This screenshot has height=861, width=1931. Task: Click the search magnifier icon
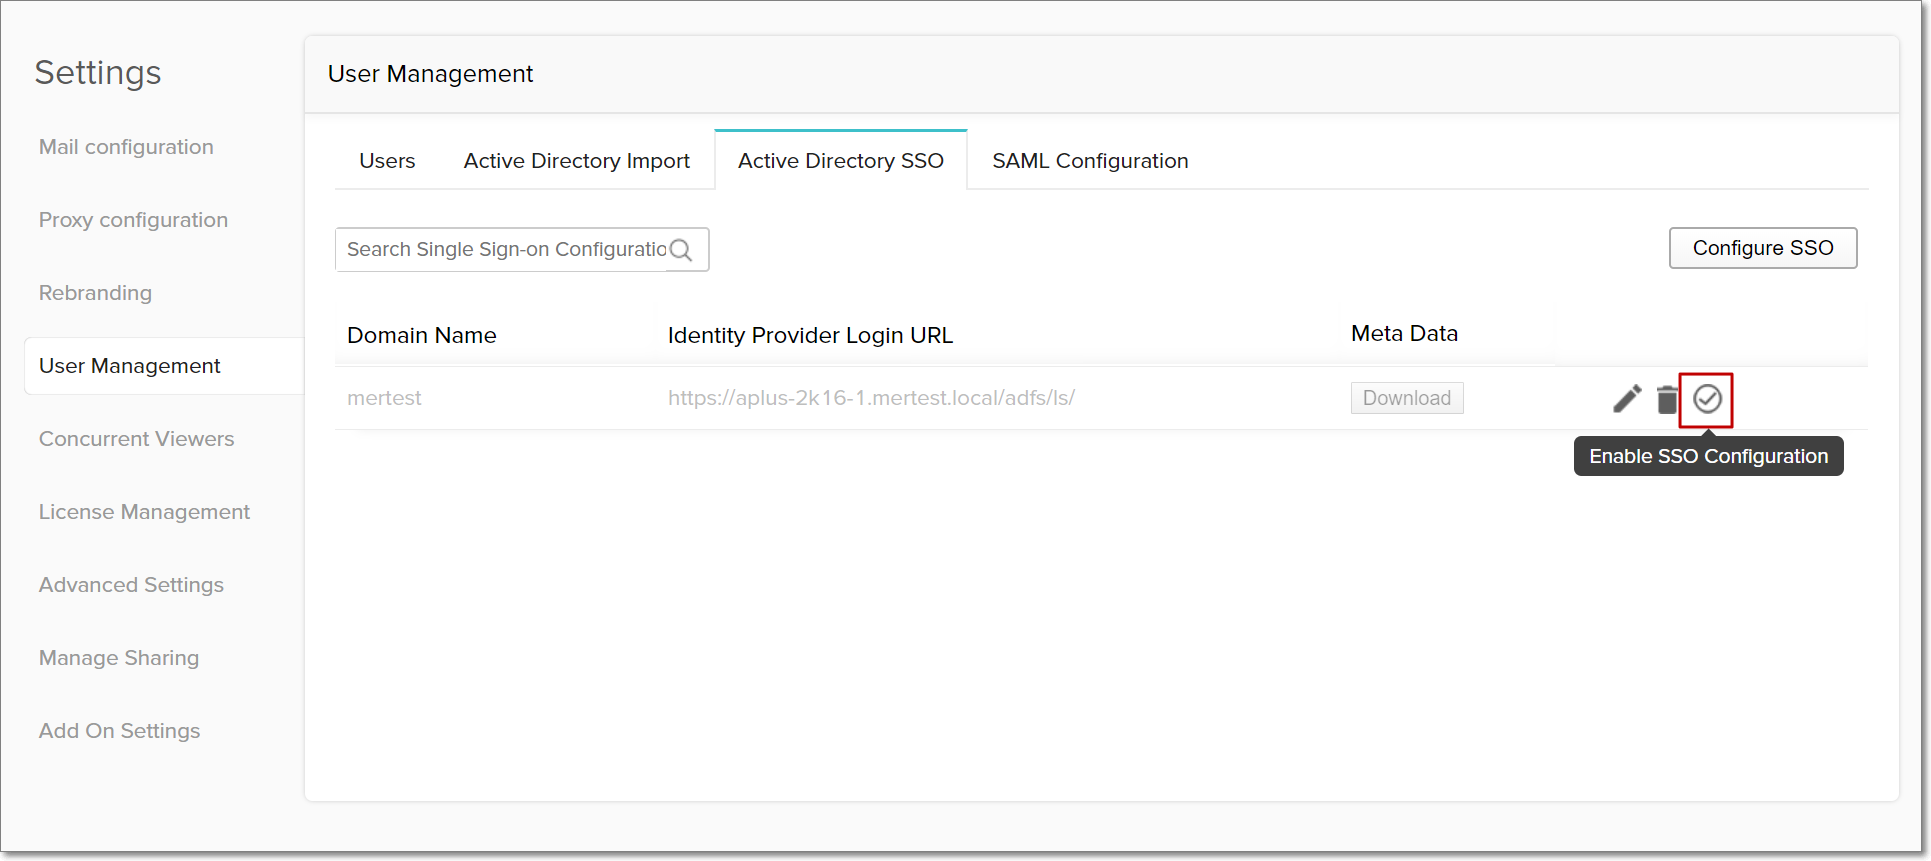click(x=681, y=250)
